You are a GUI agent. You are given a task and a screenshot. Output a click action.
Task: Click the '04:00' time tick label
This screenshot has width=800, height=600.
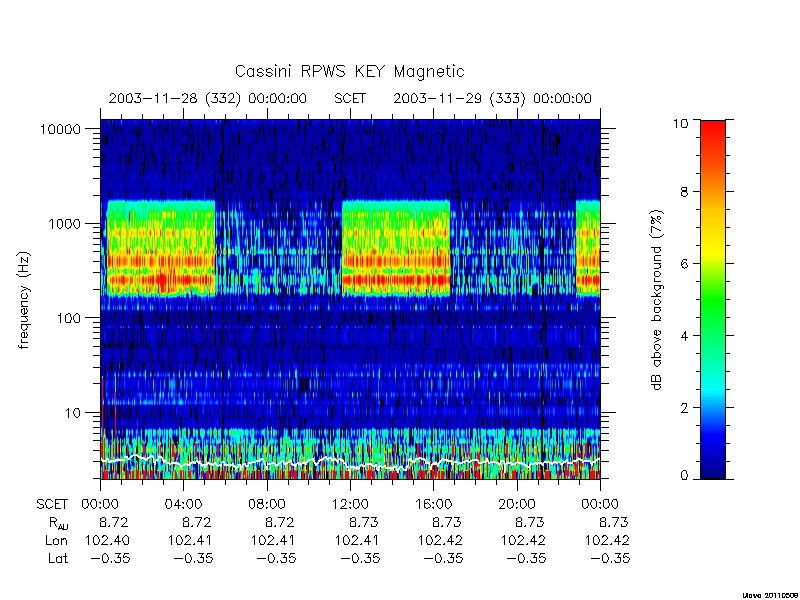pos(183,505)
